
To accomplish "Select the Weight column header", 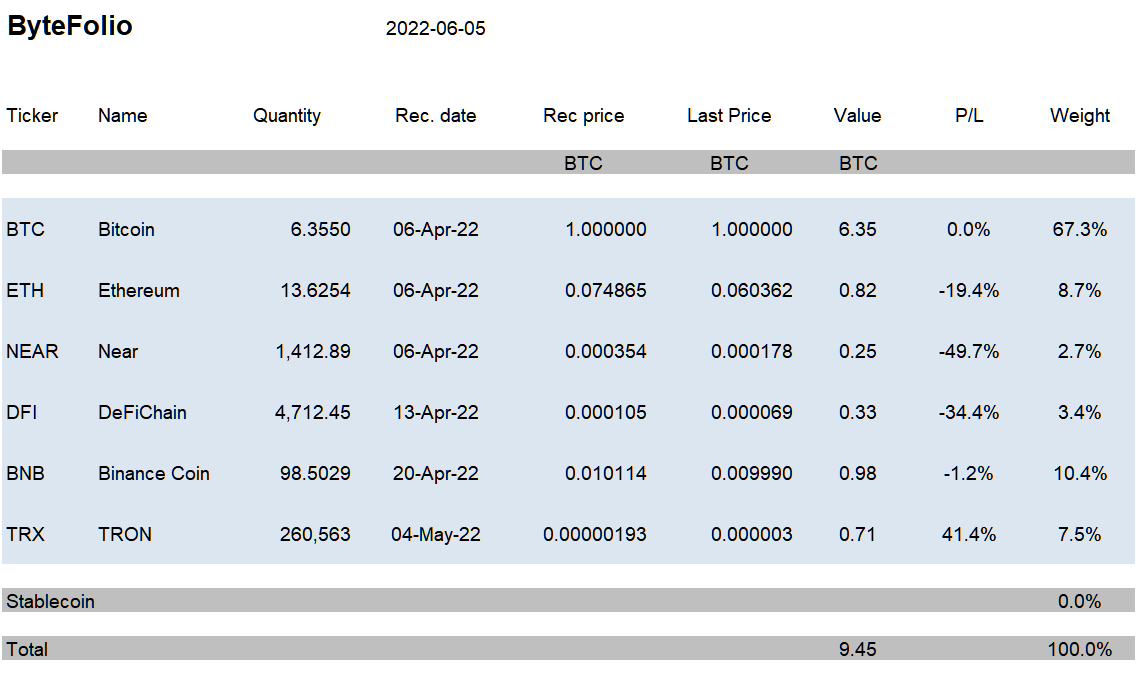I will pyautogui.click(x=1079, y=116).
